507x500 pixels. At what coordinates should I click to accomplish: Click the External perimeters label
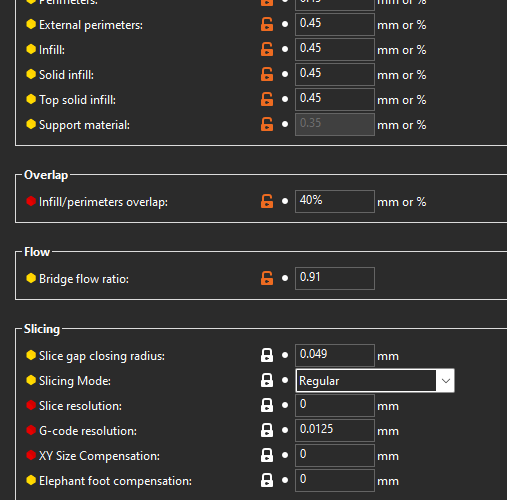[91, 25]
